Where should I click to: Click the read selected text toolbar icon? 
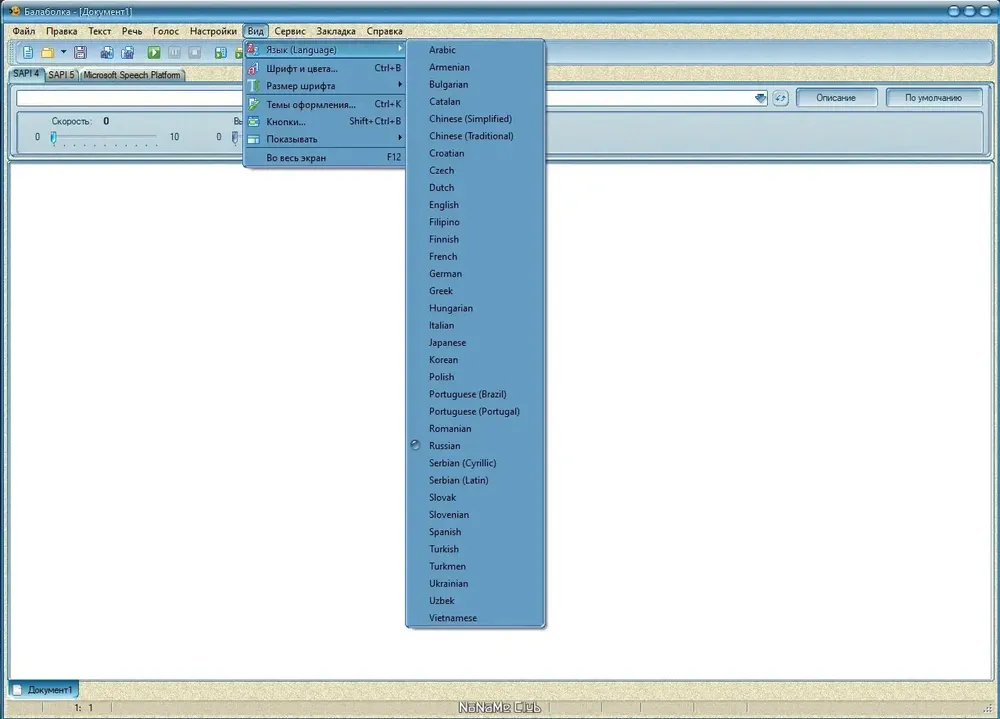(x=221, y=52)
